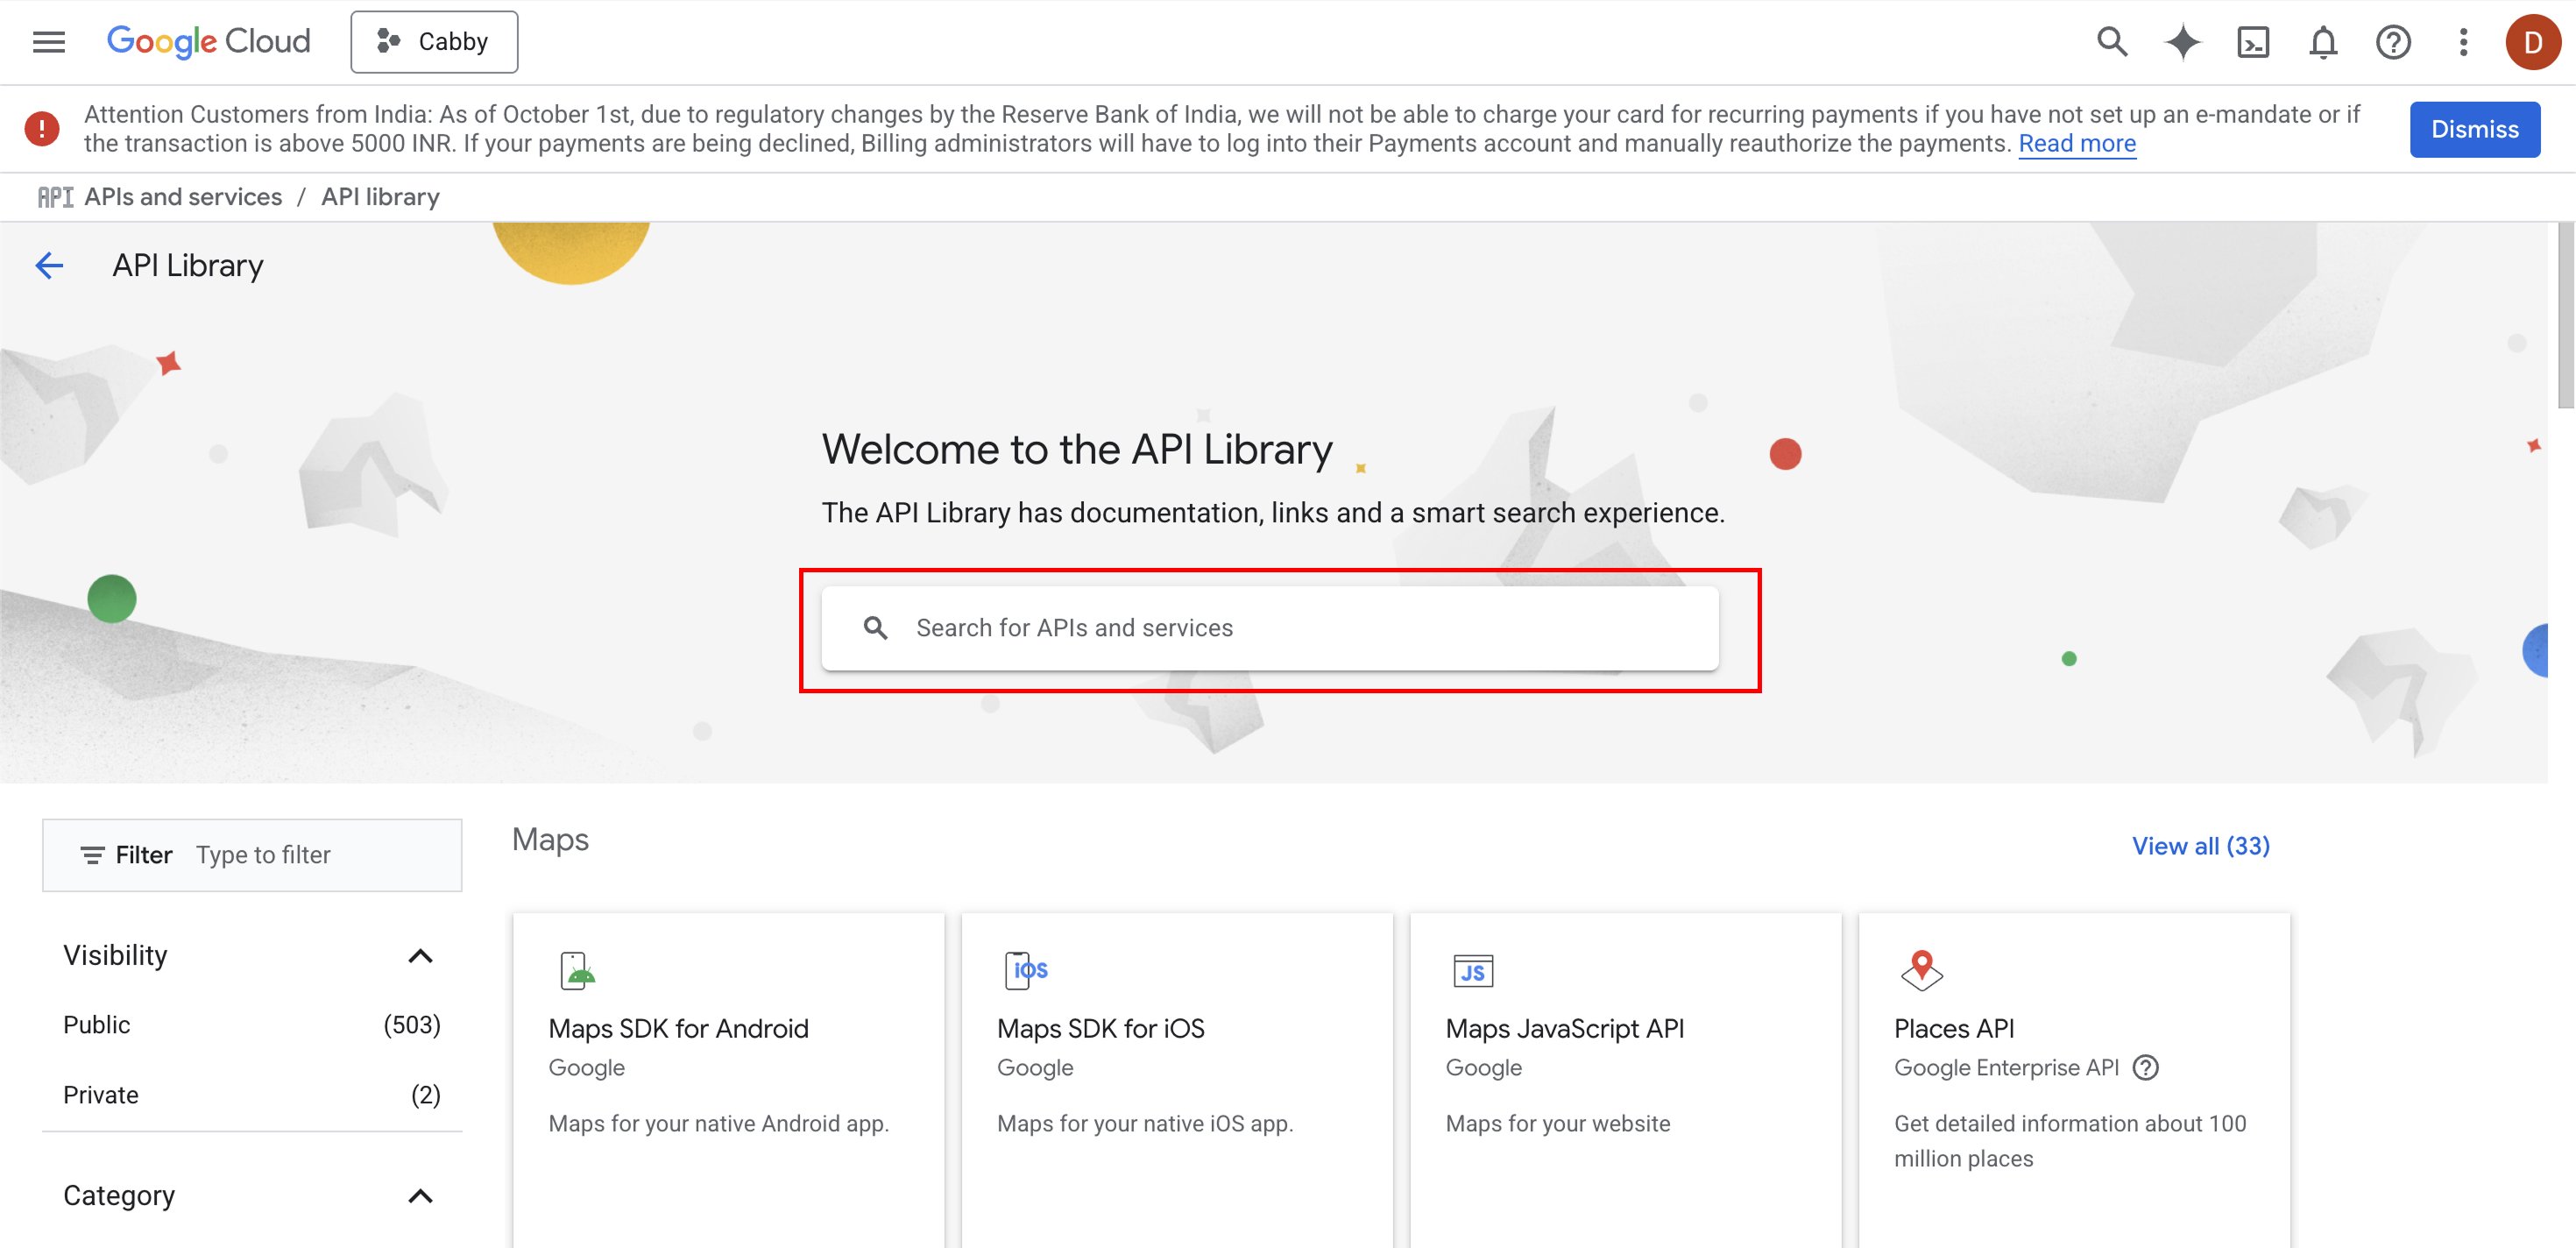Click the D account avatar
This screenshot has height=1248, width=2576.
click(x=2532, y=42)
